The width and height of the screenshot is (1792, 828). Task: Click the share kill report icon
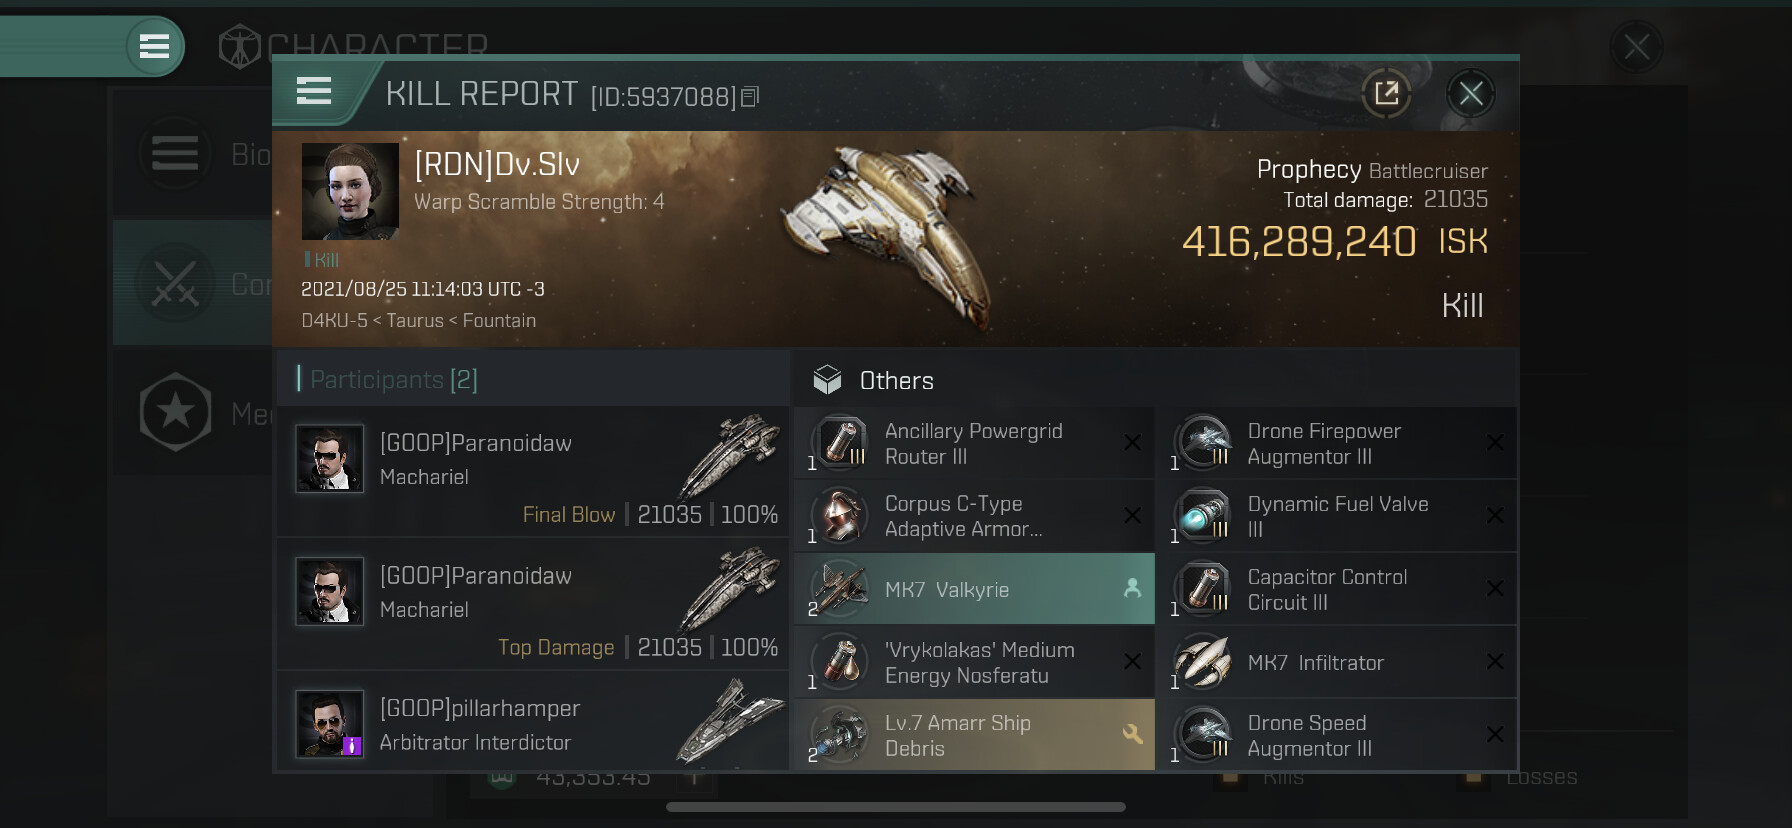click(x=1386, y=94)
